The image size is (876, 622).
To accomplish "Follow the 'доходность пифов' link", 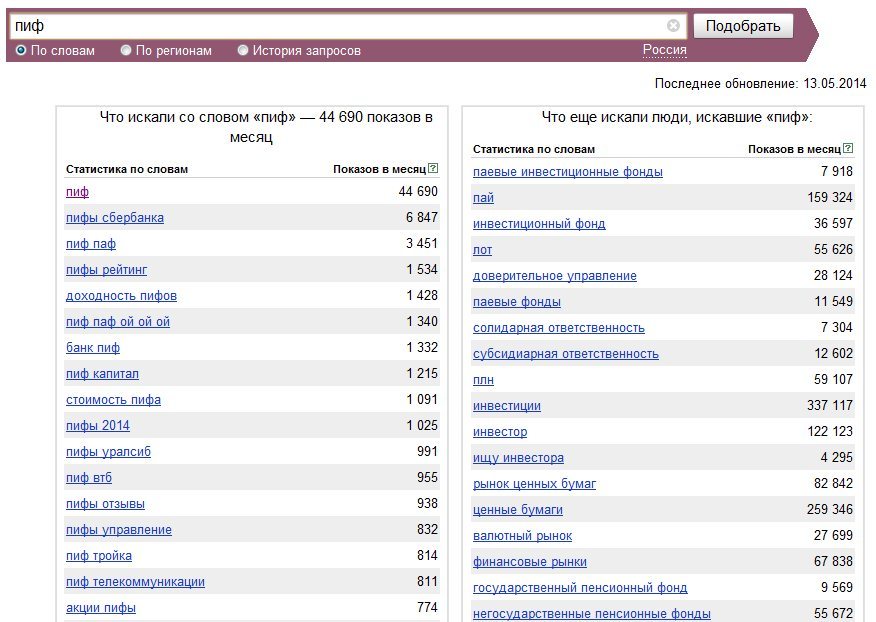I will coord(121,296).
